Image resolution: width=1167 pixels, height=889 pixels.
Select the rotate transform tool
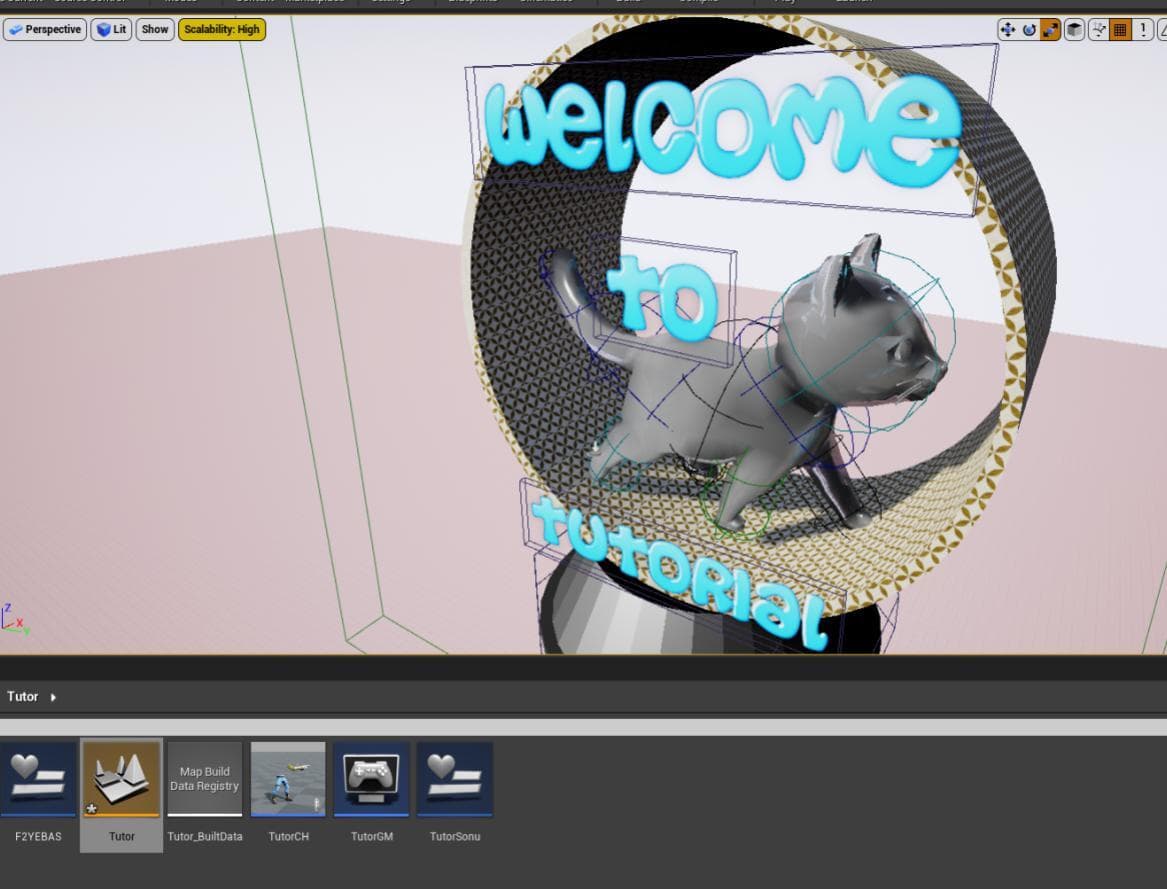coord(1029,30)
